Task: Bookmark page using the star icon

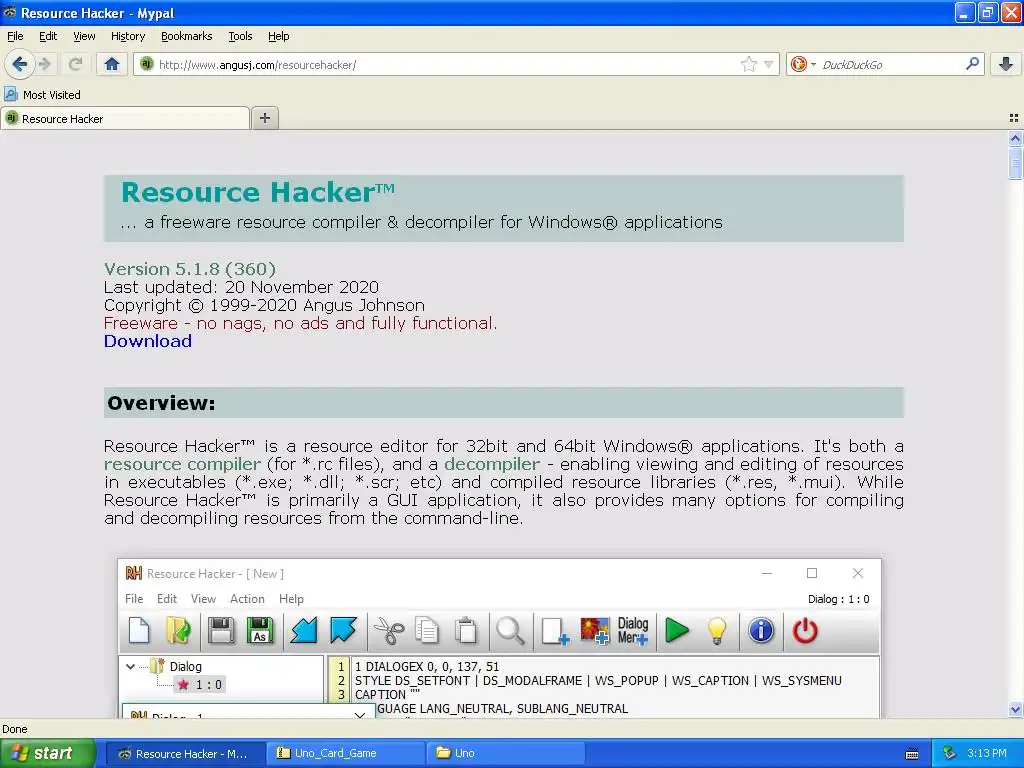Action: click(748, 64)
